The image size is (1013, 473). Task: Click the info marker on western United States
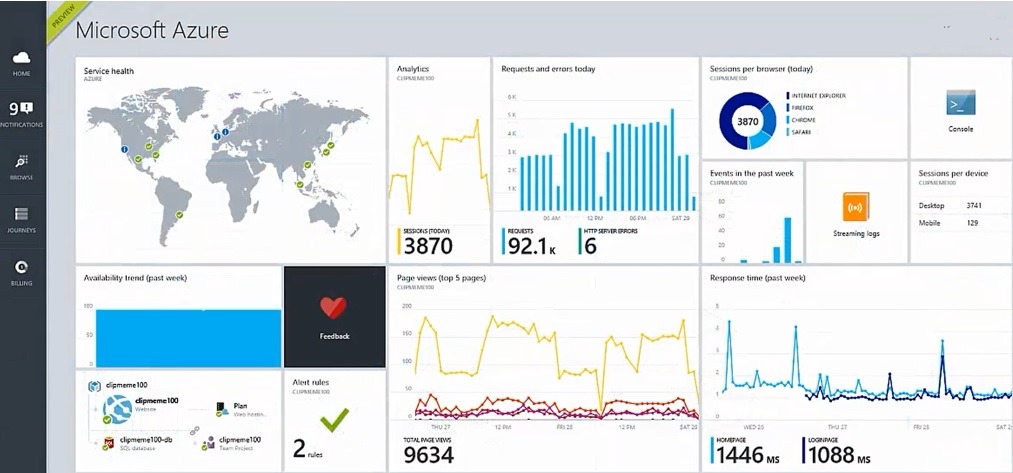point(124,149)
